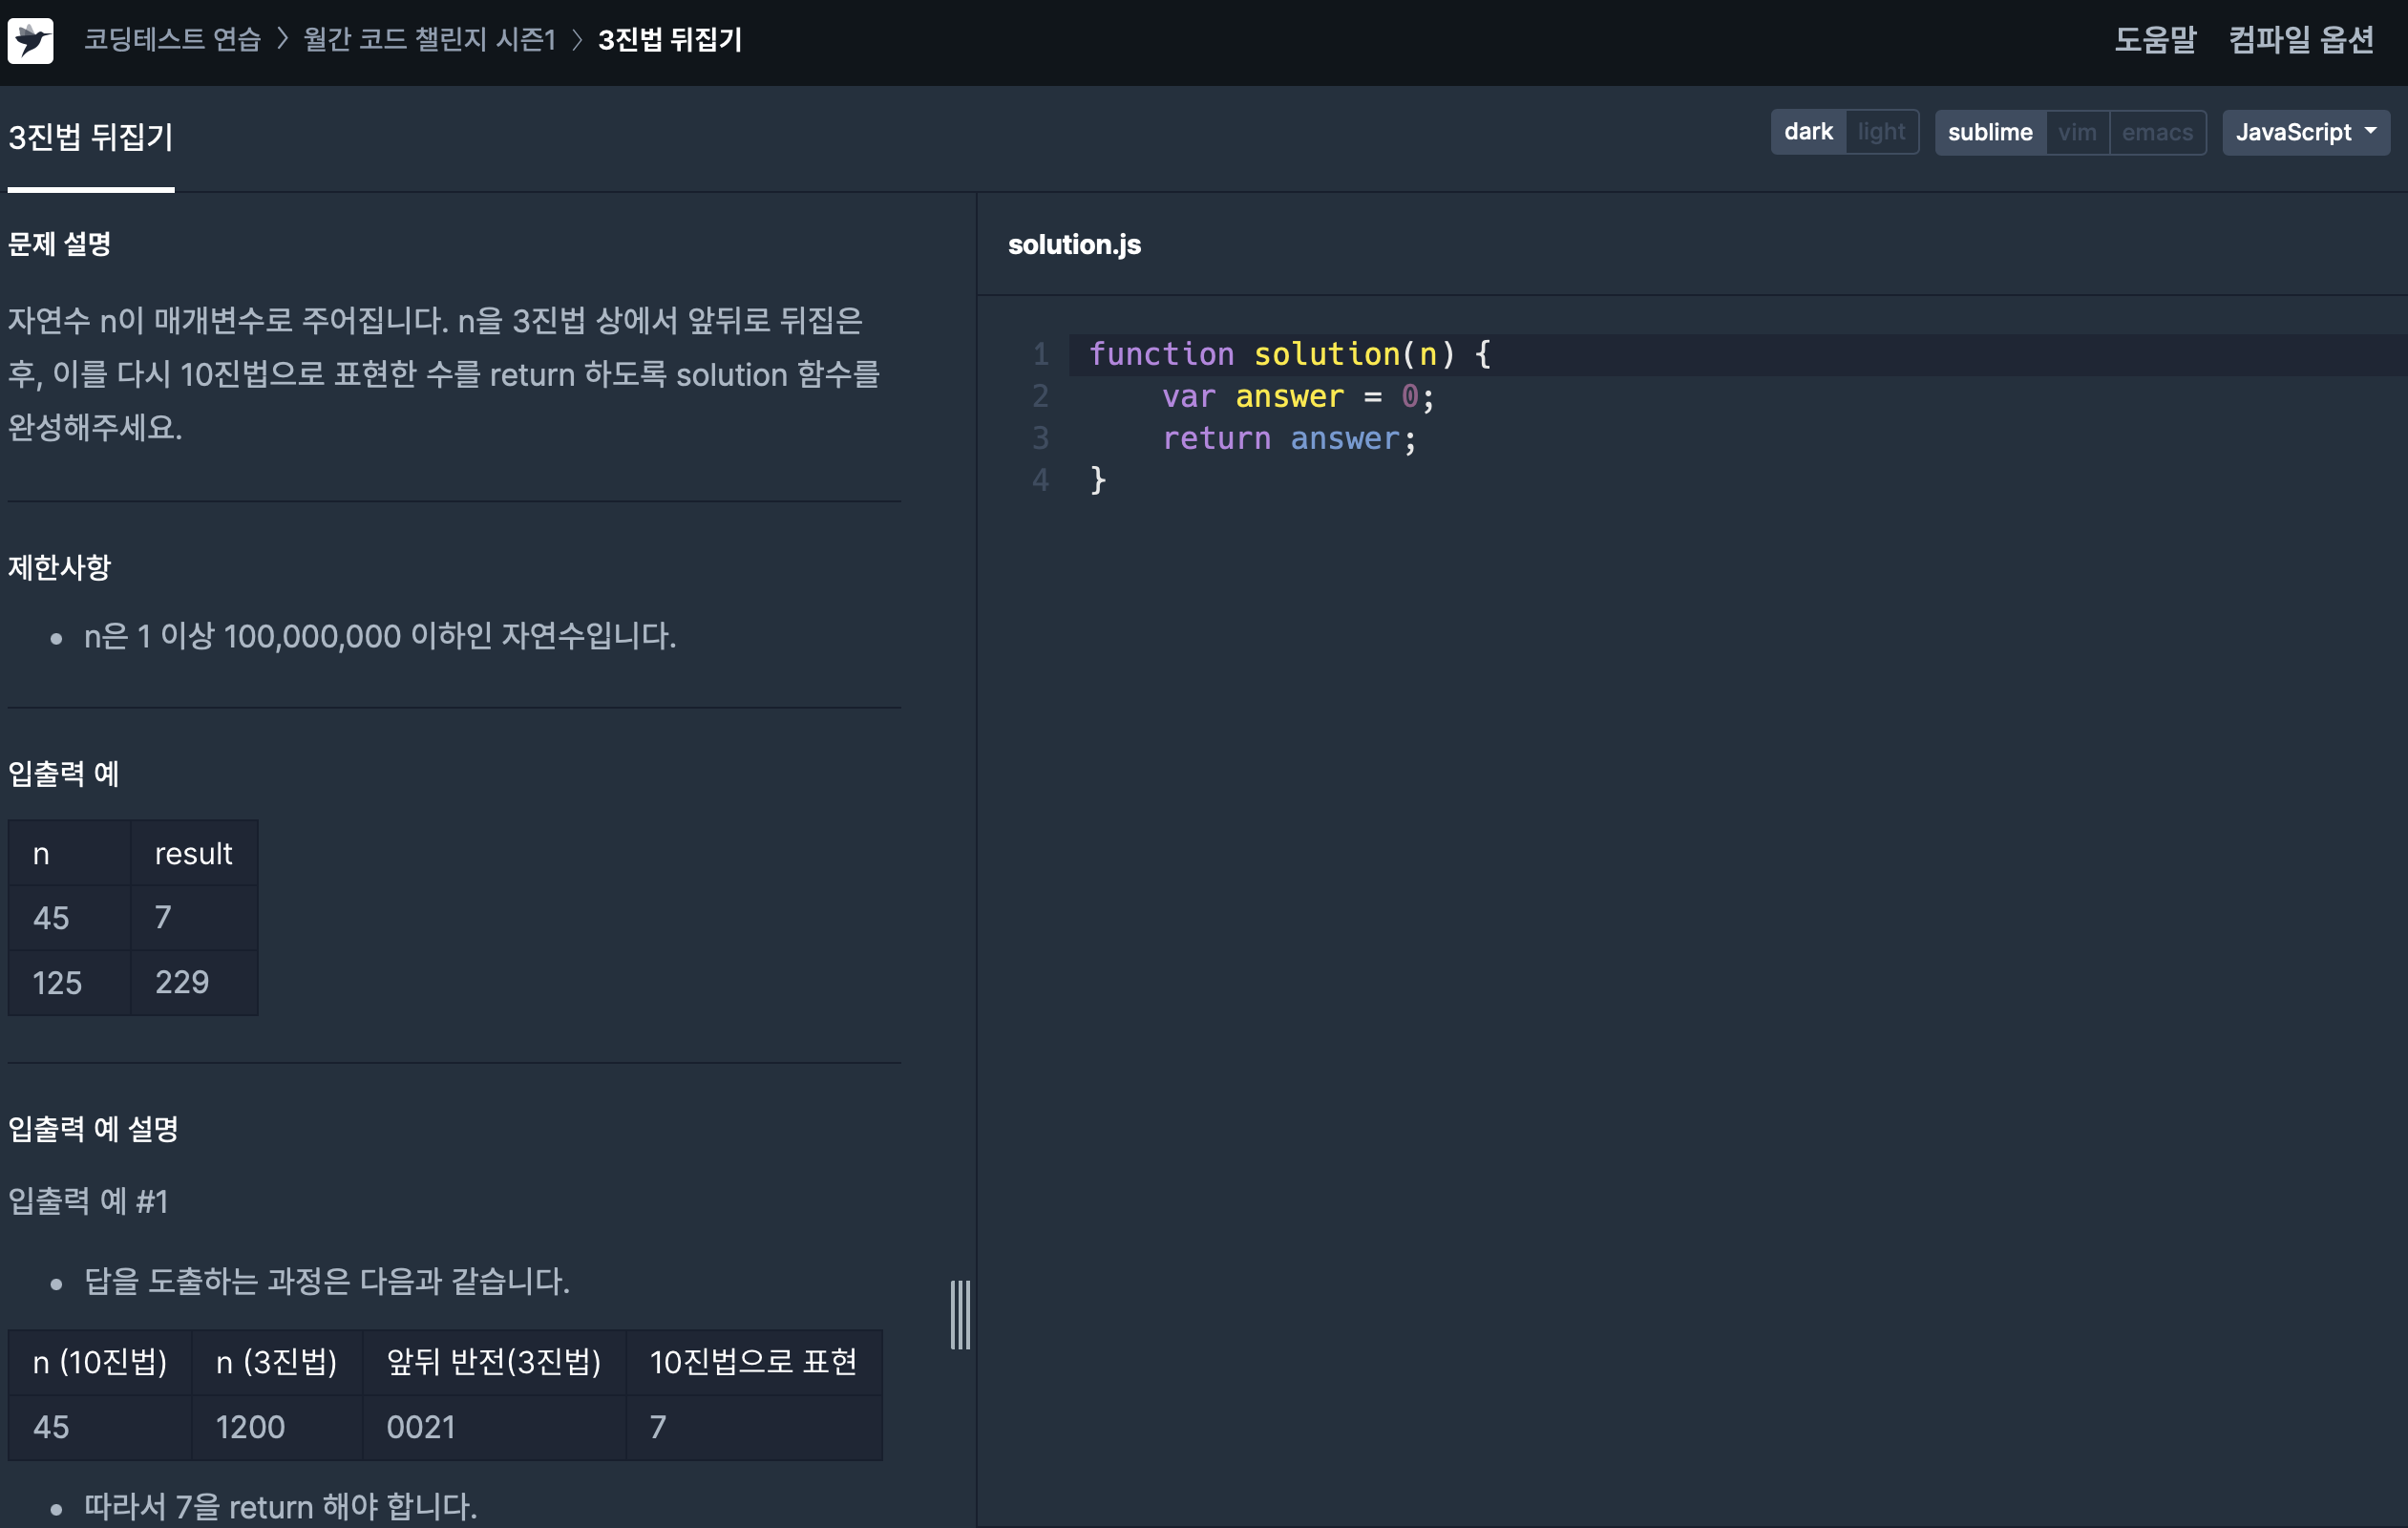Viewport: 2408px width, 1528px height.
Task: Click result cell 229 in example table
Action: pyautogui.click(x=182, y=982)
